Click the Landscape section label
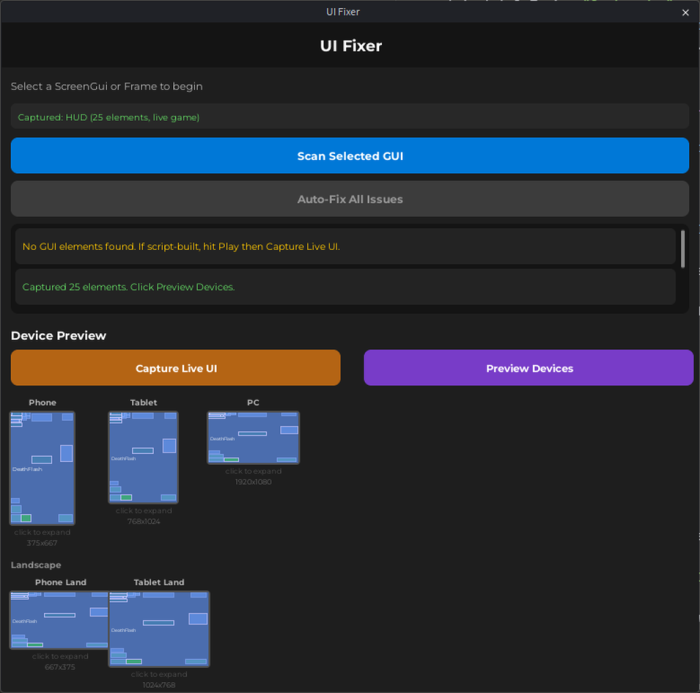This screenshot has width=700, height=693. [36, 565]
